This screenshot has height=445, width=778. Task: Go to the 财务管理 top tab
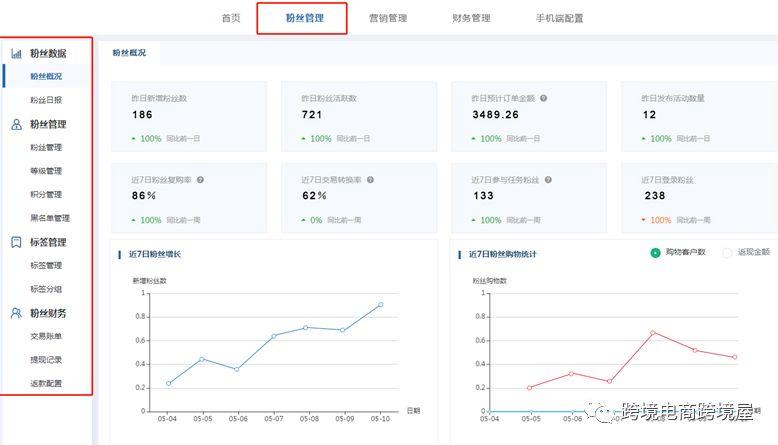click(471, 18)
